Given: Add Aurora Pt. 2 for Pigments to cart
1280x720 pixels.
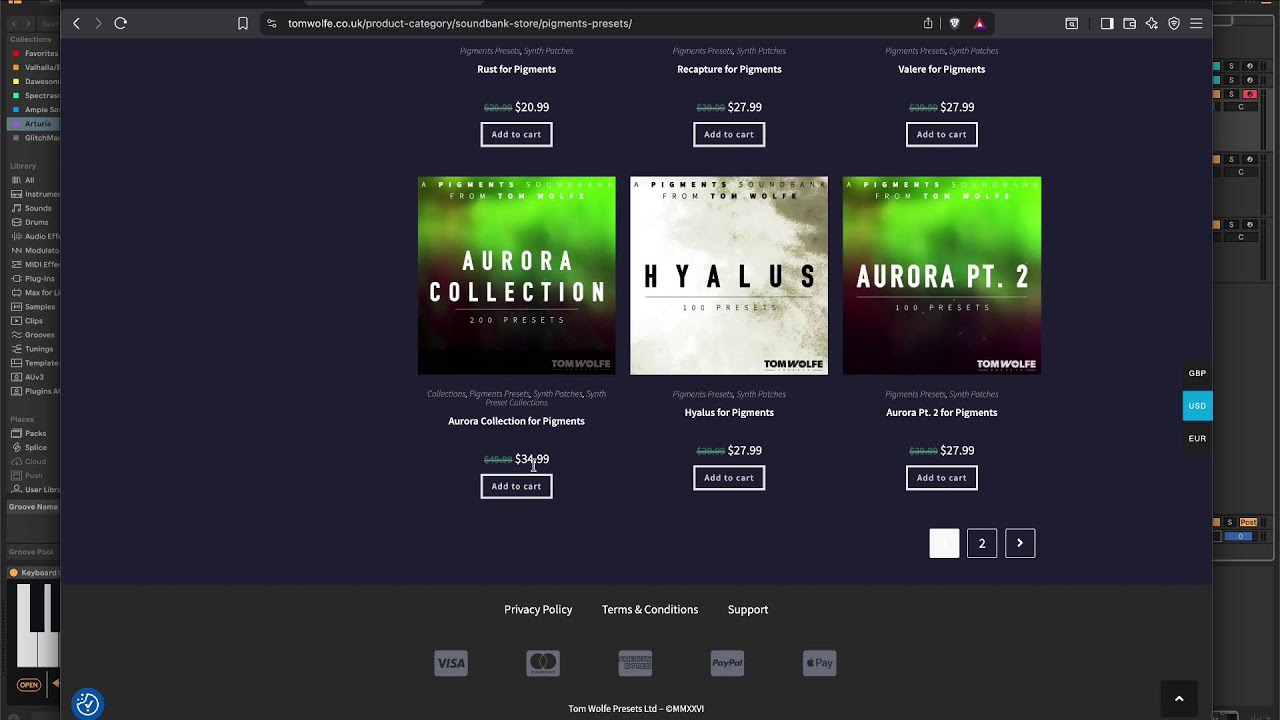Looking at the screenshot, I should click(x=942, y=478).
